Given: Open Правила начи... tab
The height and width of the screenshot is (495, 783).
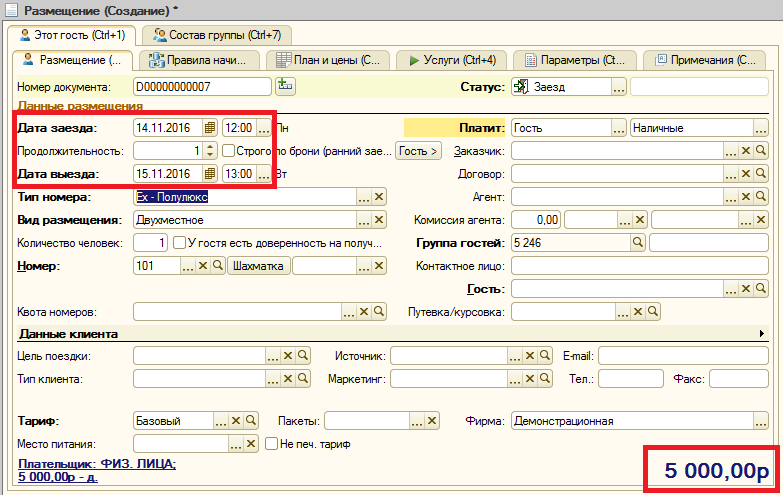Looking at the screenshot, I should [x=199, y=60].
